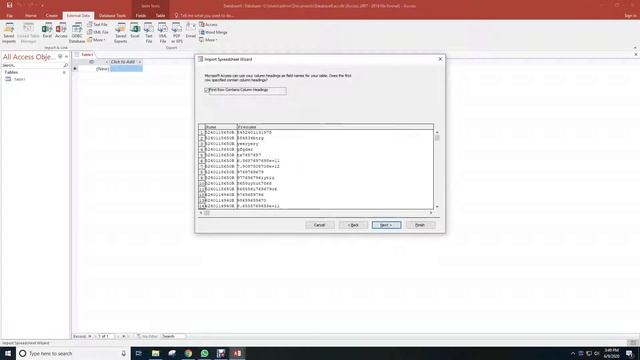Collapse the Tables group
Image resolution: width=640 pixels, height=360 pixels.
[x=64, y=72]
